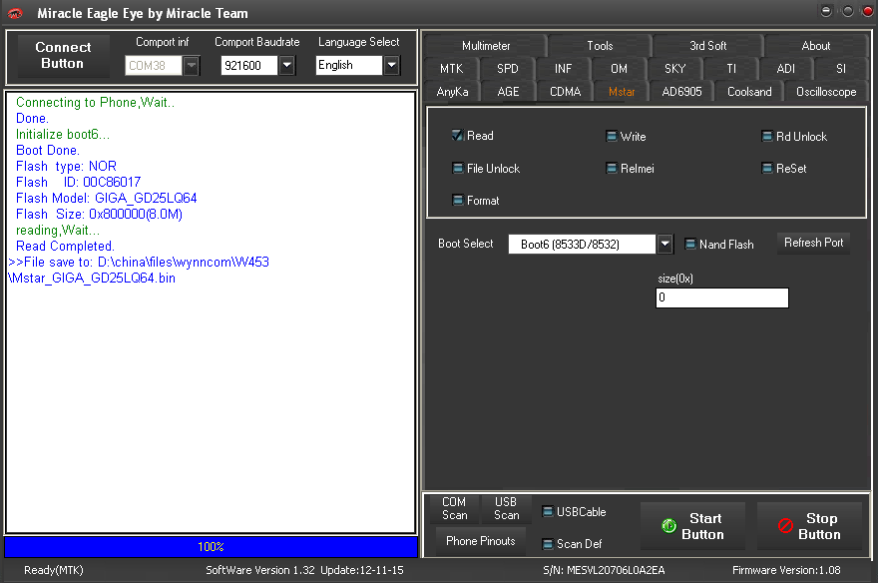Check the ReSet option

point(767,169)
